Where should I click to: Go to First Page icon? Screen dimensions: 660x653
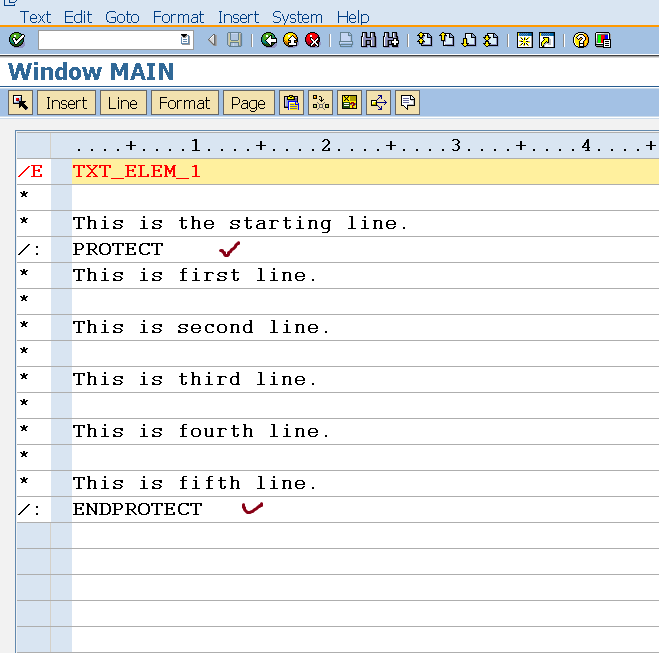pos(424,40)
